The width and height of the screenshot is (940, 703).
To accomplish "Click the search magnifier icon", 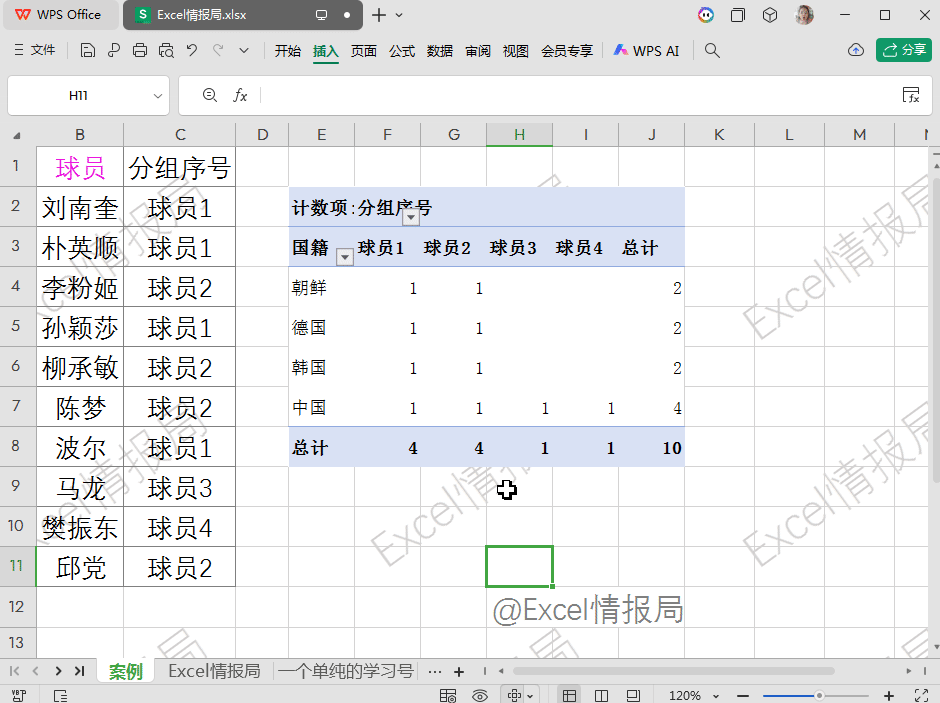I will (712, 50).
